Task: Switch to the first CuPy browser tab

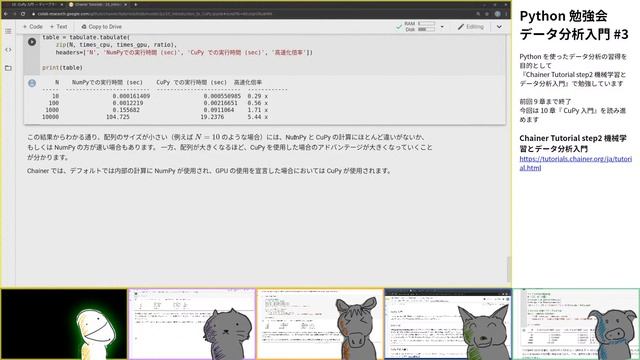Action: click(x=34, y=4)
